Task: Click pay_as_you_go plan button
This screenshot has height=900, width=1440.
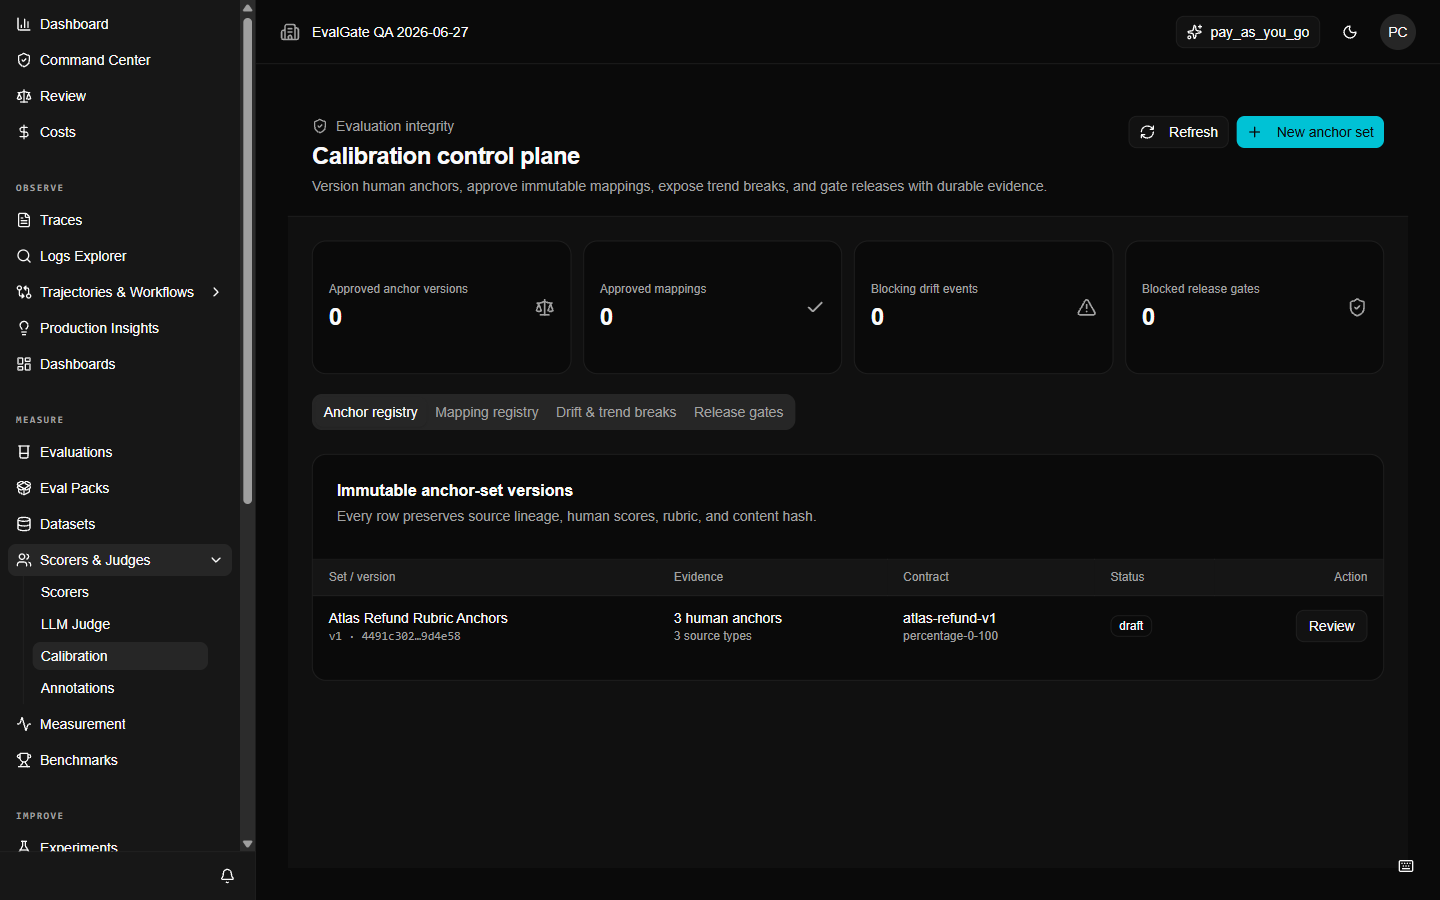Action: [x=1248, y=32]
